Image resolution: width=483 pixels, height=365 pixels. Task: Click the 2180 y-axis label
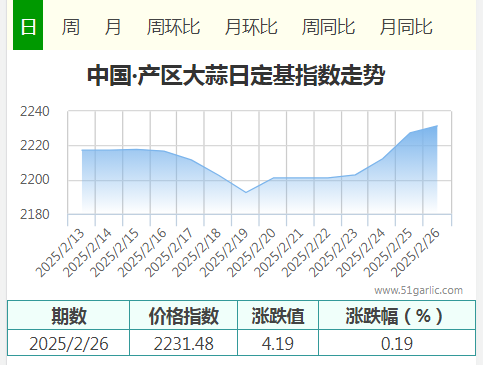click(35, 214)
